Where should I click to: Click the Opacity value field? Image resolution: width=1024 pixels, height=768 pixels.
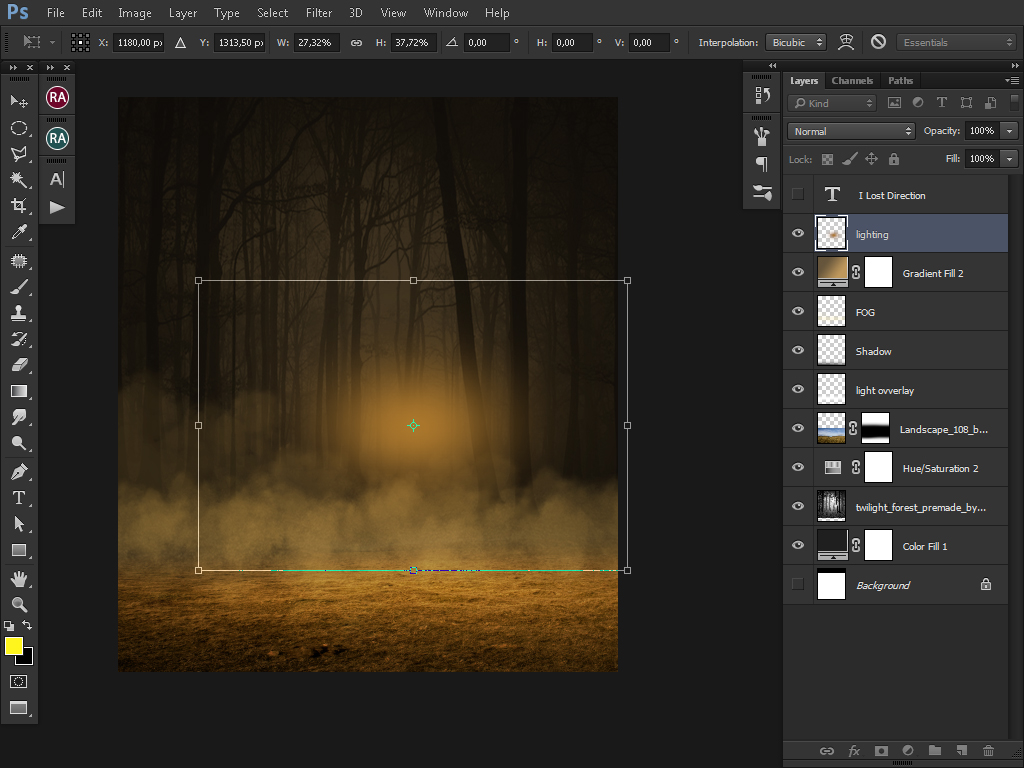[x=981, y=131]
